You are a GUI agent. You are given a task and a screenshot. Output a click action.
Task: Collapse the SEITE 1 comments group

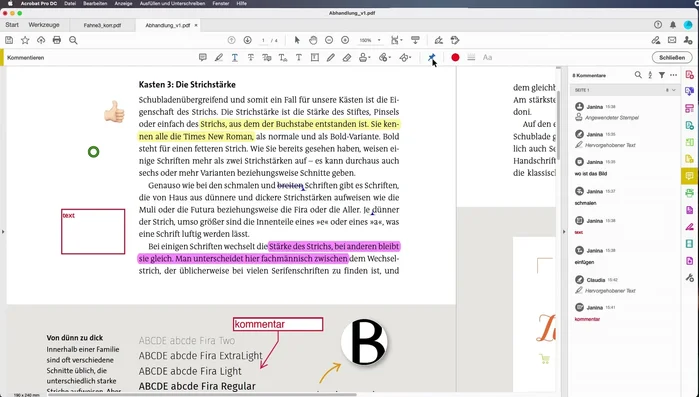tap(674, 90)
